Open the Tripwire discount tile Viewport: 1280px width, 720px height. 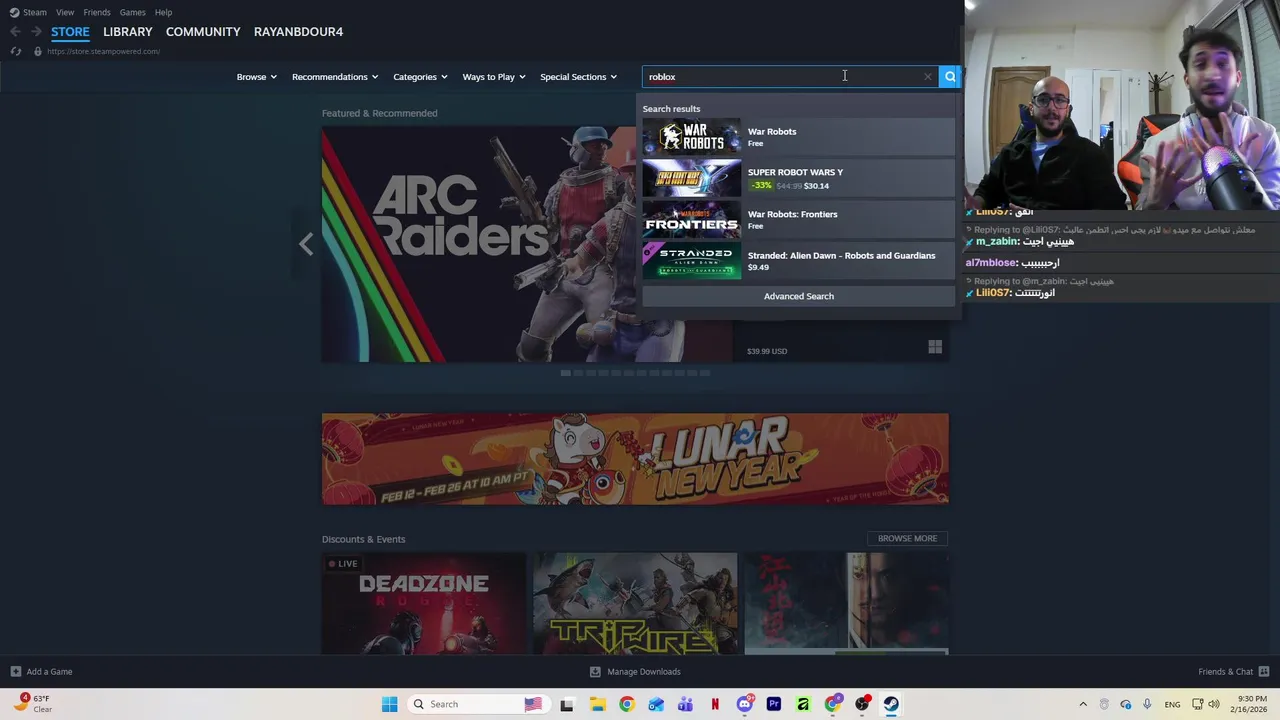(635, 604)
